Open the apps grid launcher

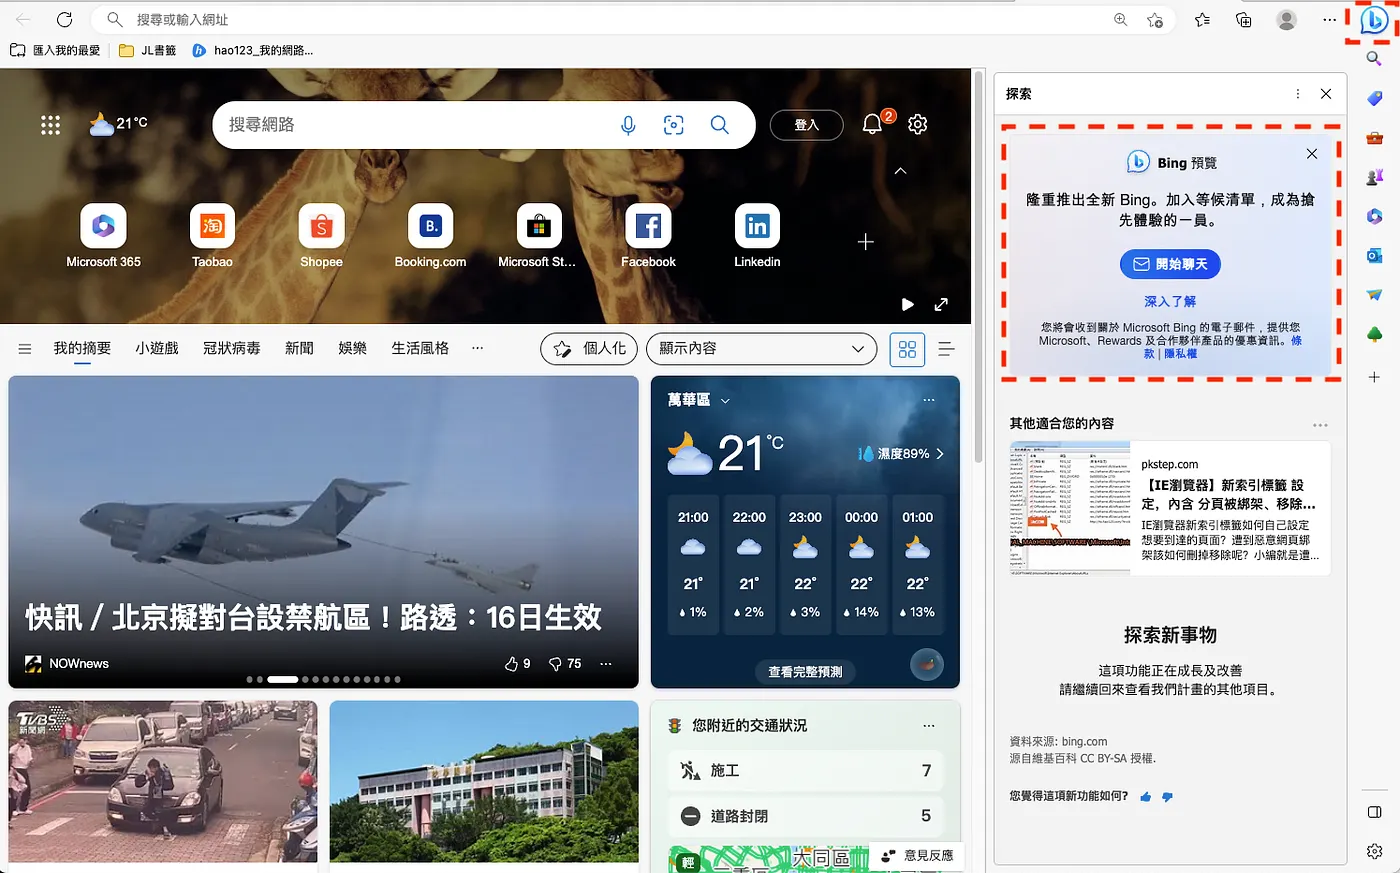51,125
